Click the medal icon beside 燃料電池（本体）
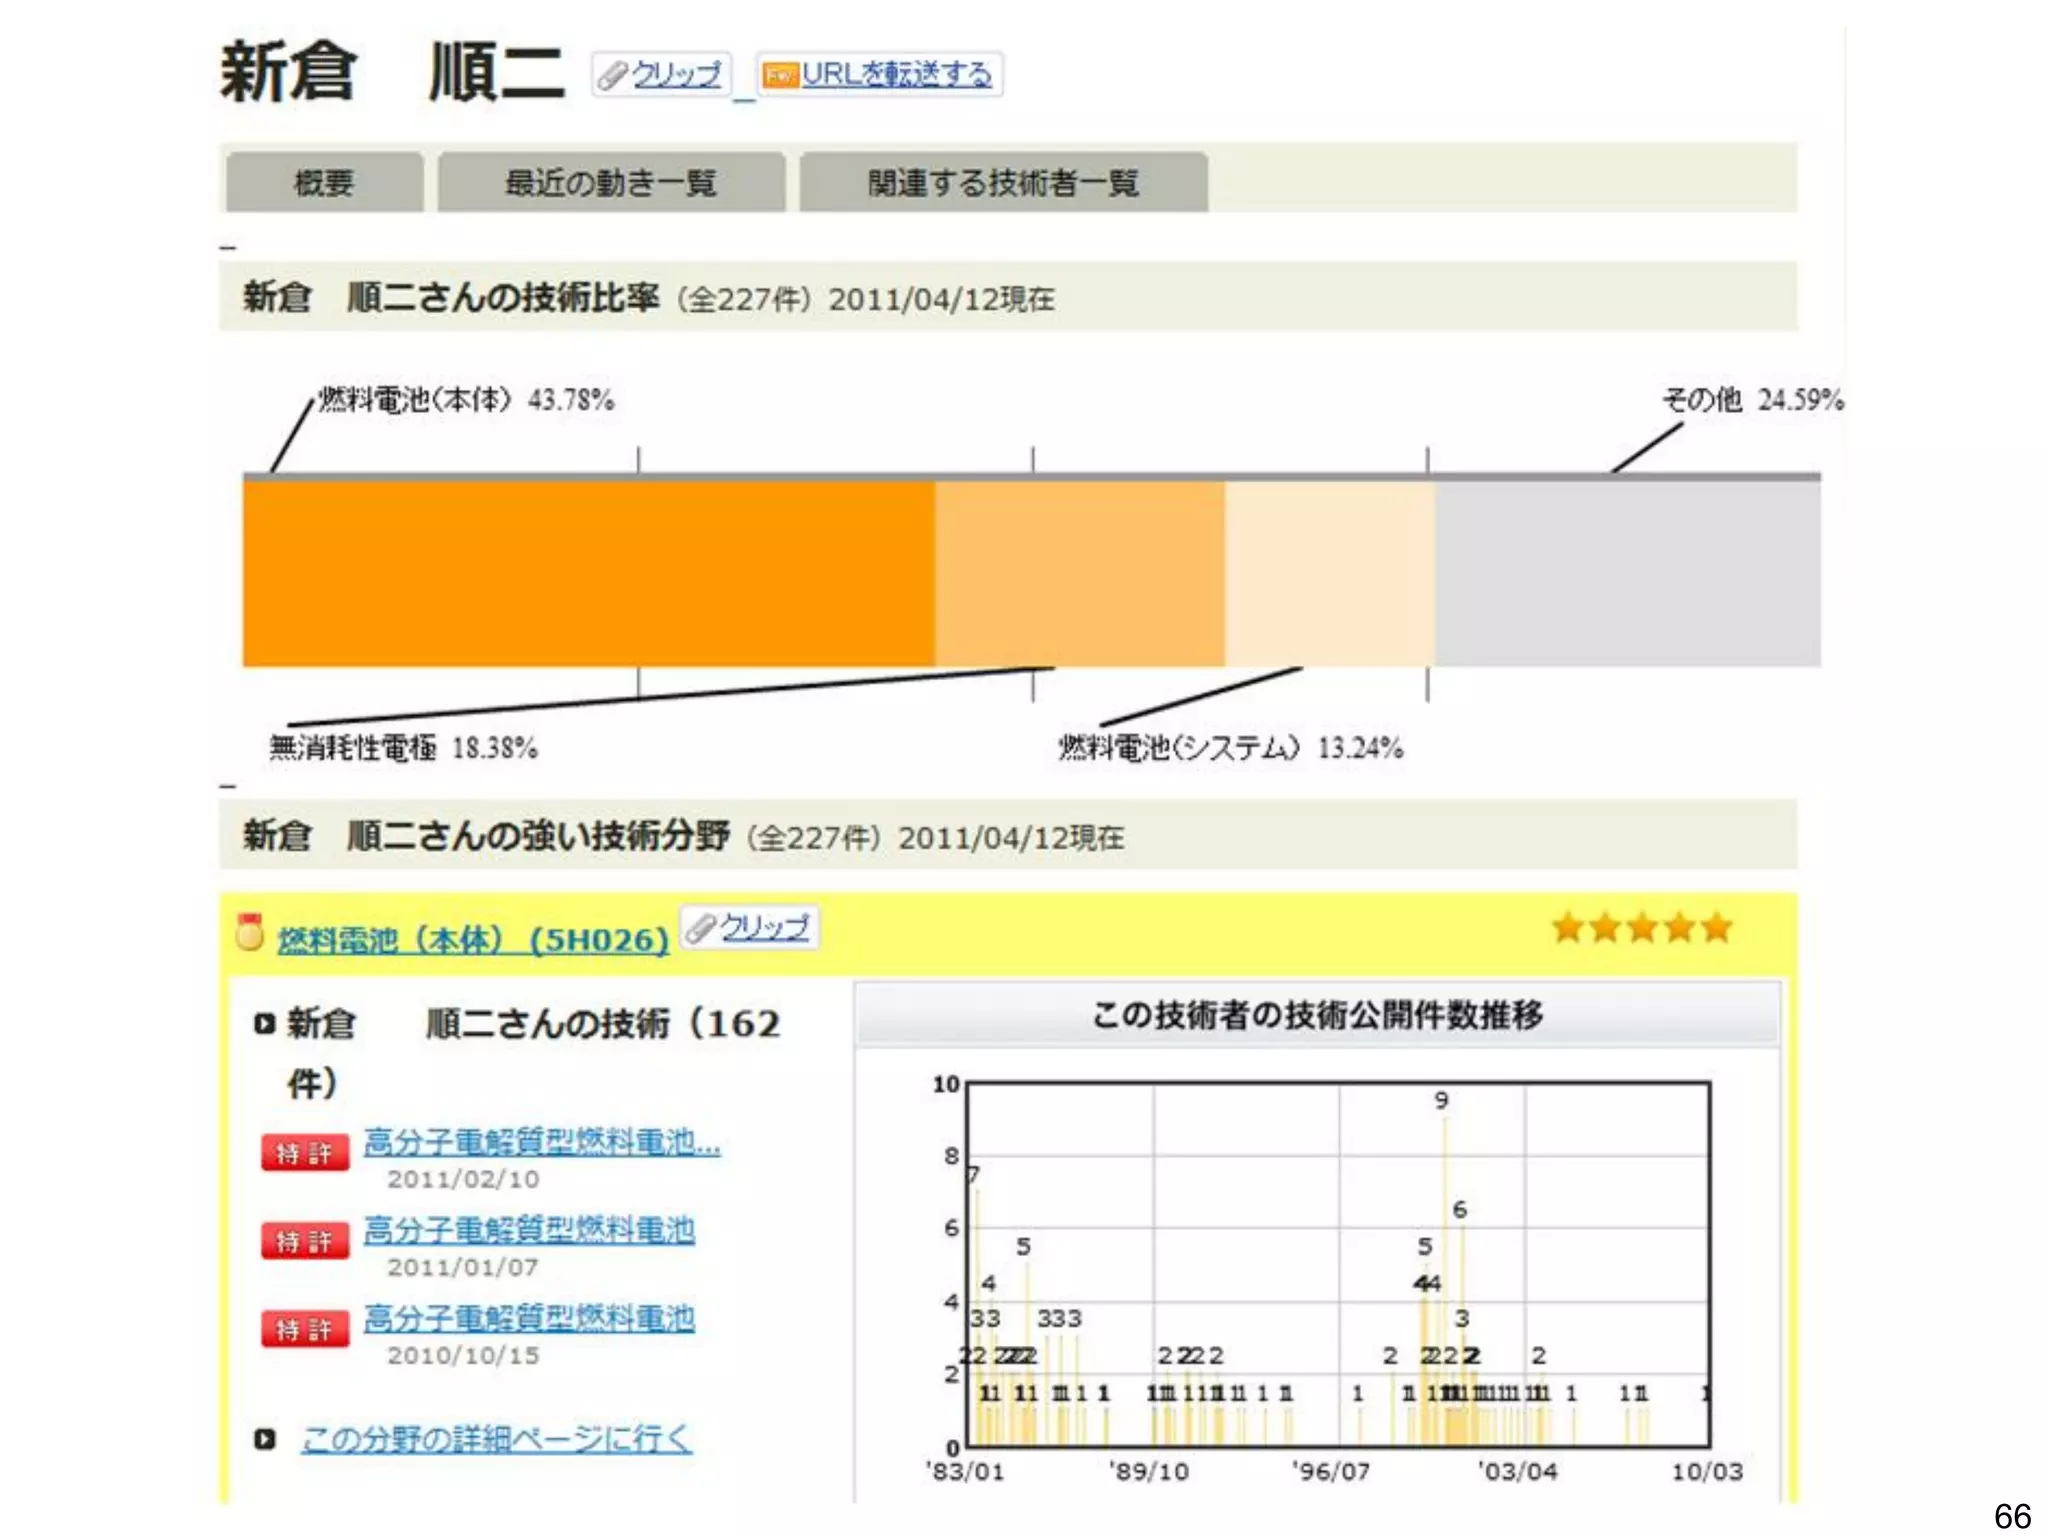The image size is (2048, 1536). tap(248, 932)
